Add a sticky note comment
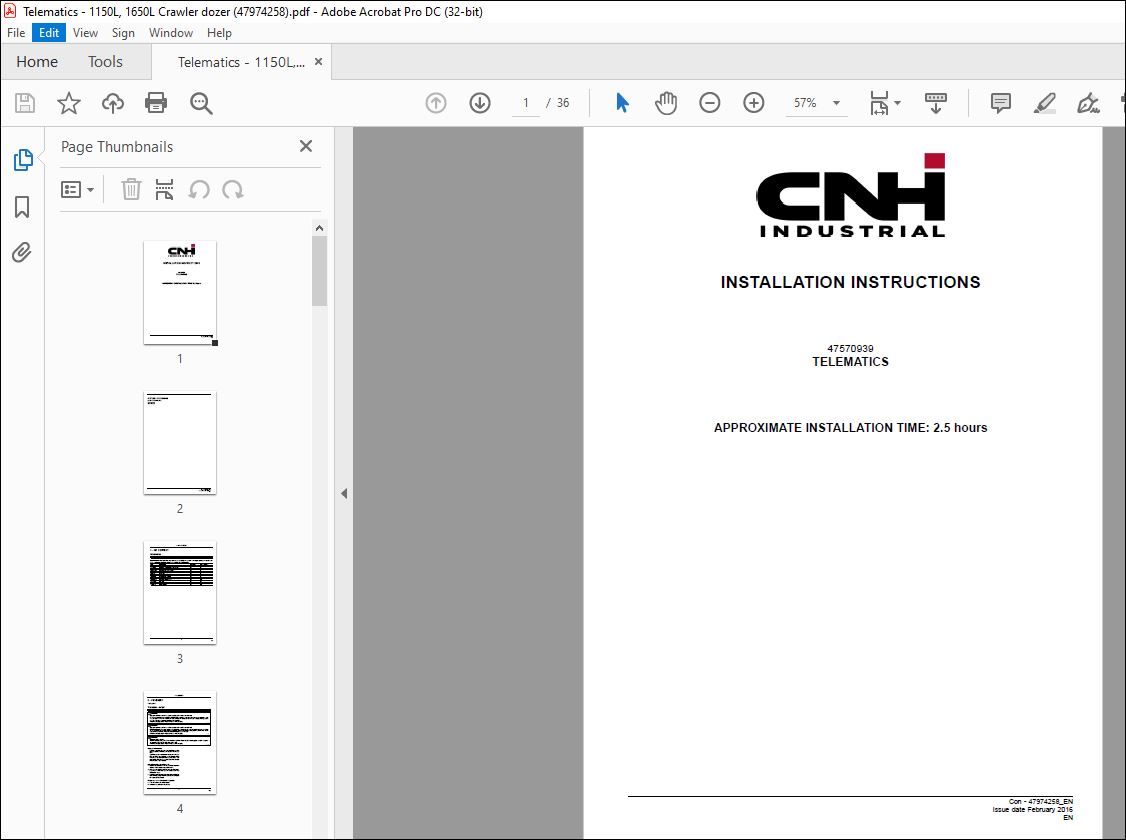This screenshot has width=1126, height=840. coord(1000,103)
